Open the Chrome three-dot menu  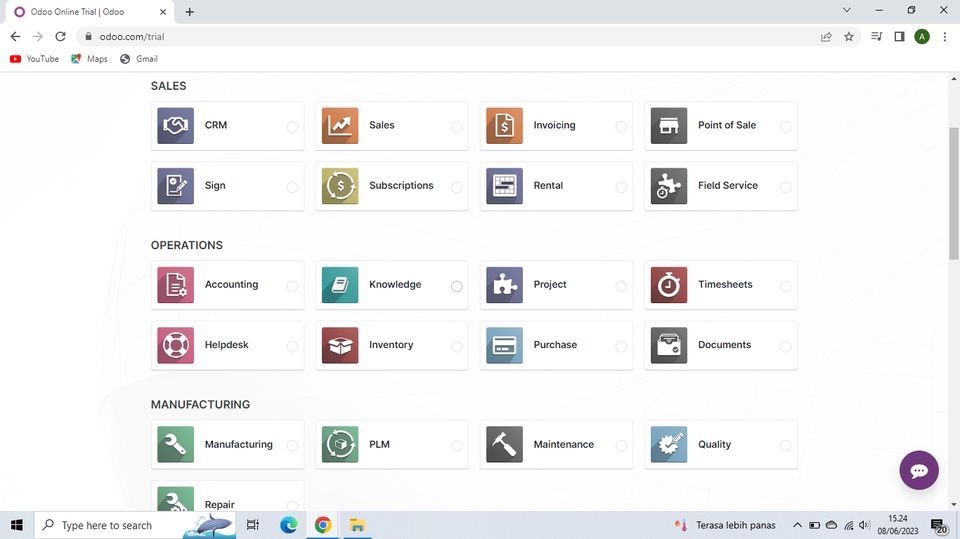click(x=945, y=37)
